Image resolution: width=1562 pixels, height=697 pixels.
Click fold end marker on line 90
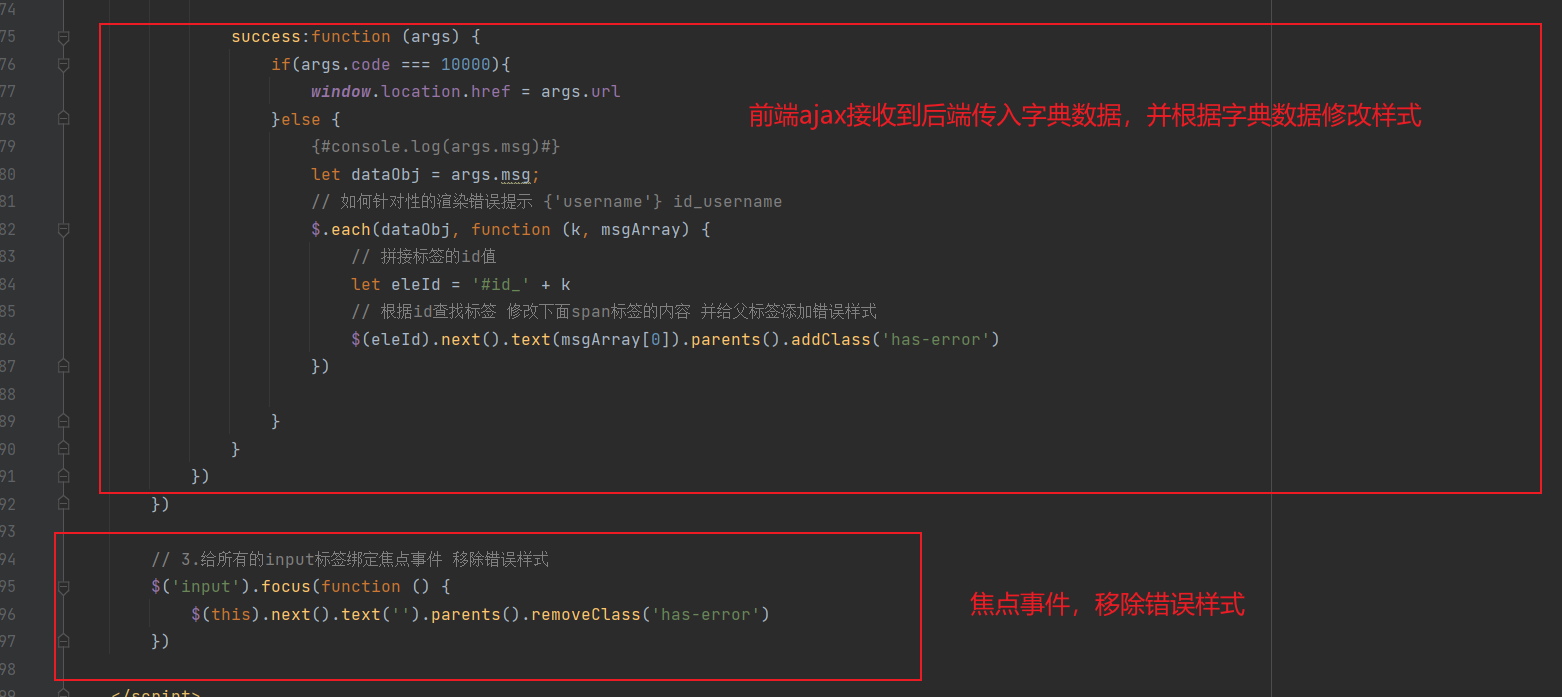pos(64,449)
